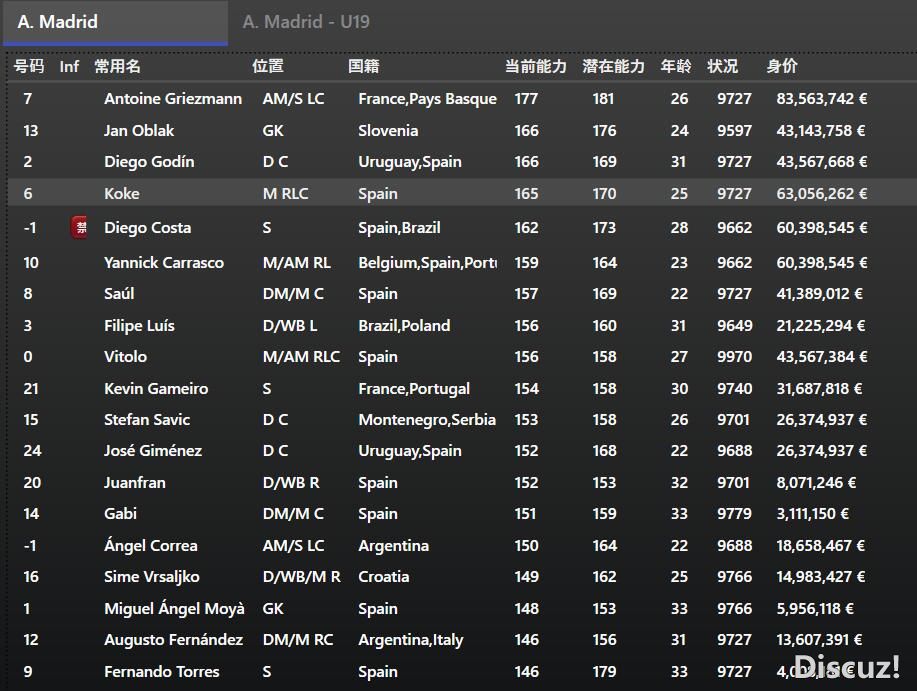Sort by the 身价 column header
The image size is (917, 691).
pos(782,66)
